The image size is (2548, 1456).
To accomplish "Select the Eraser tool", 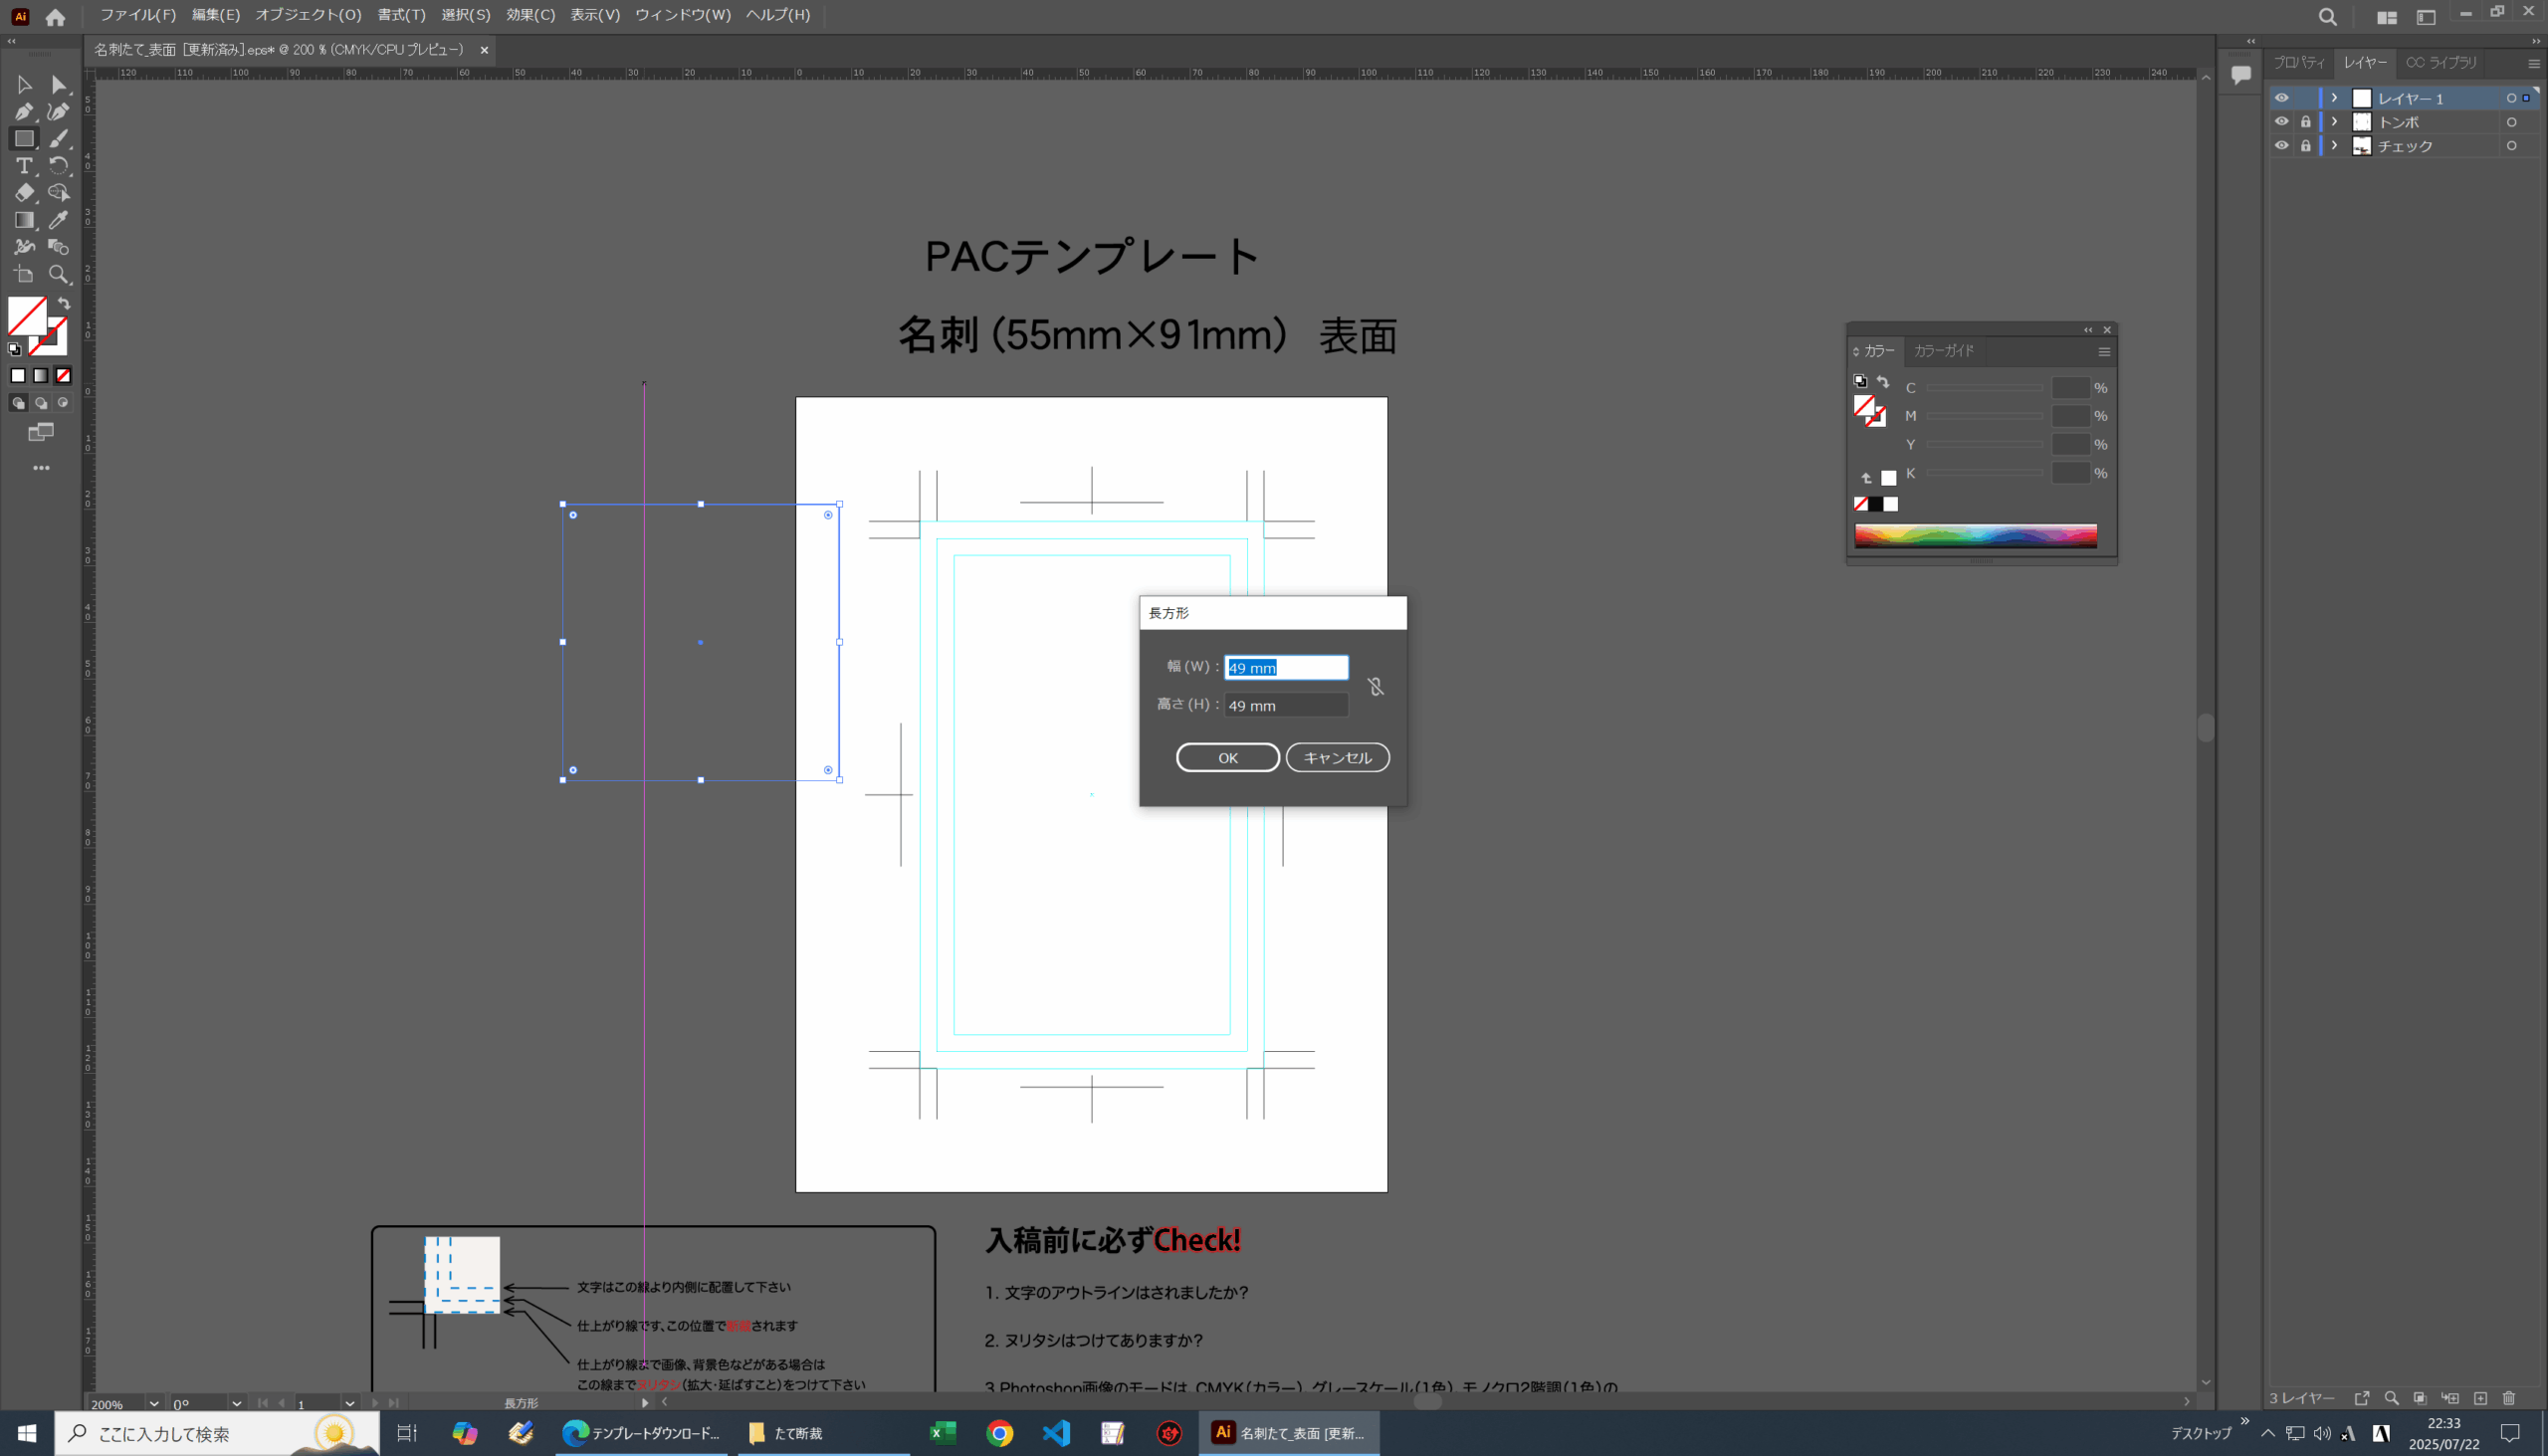I will click(x=24, y=193).
